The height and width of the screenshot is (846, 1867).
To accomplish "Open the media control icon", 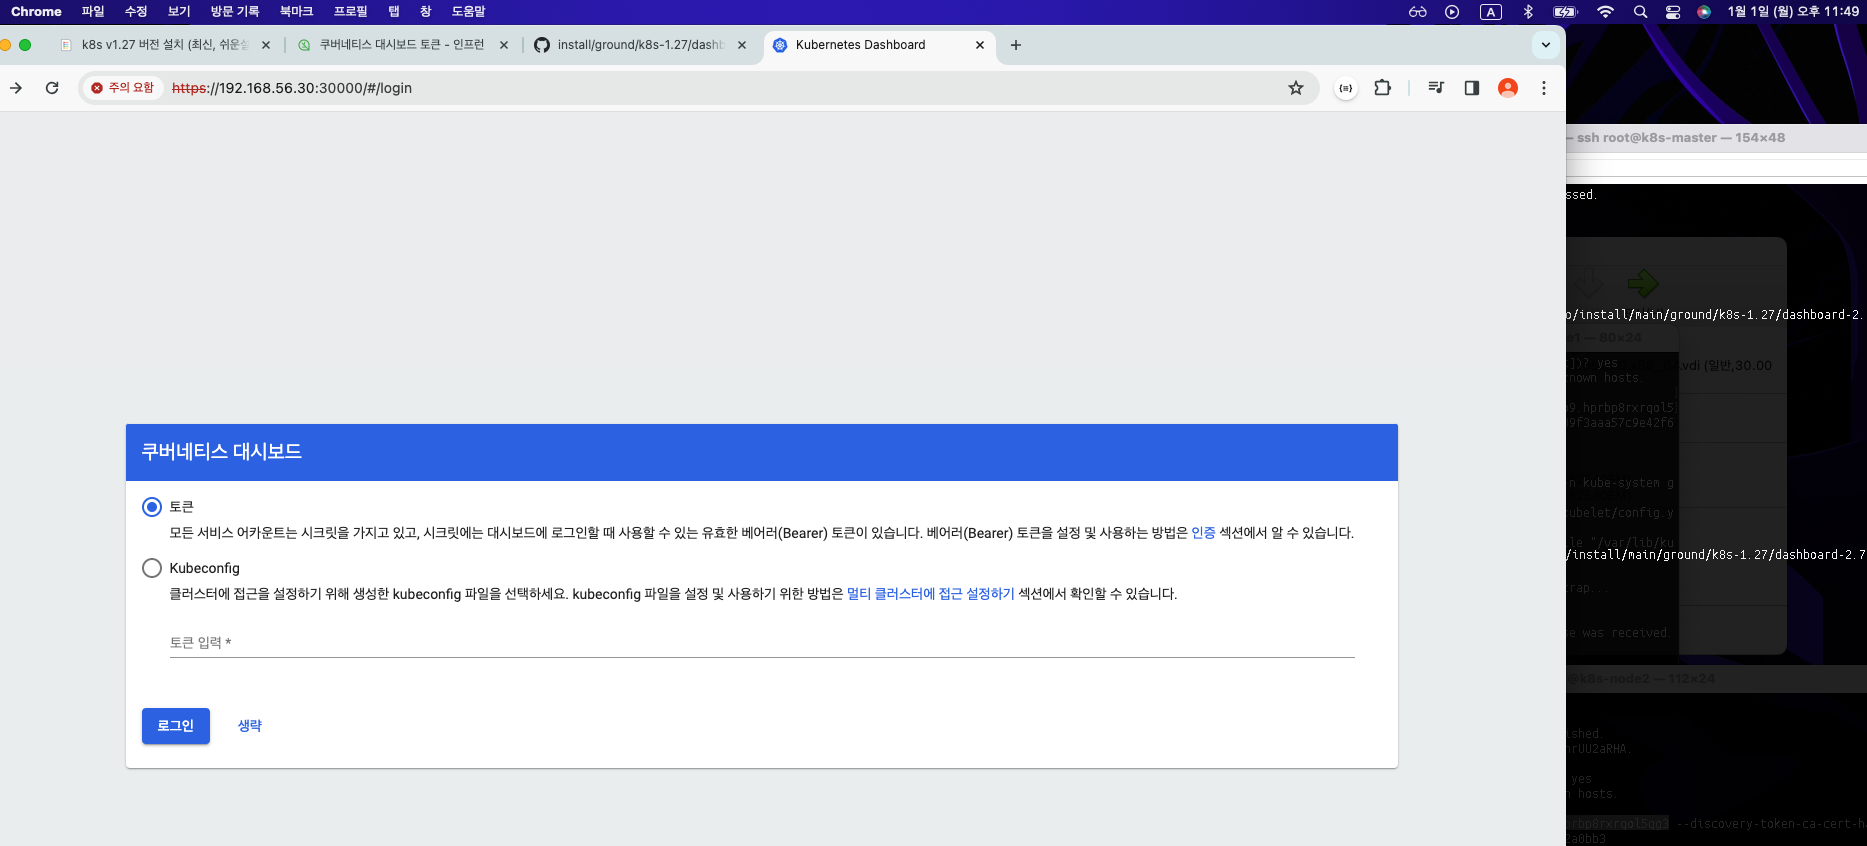I will (1436, 88).
